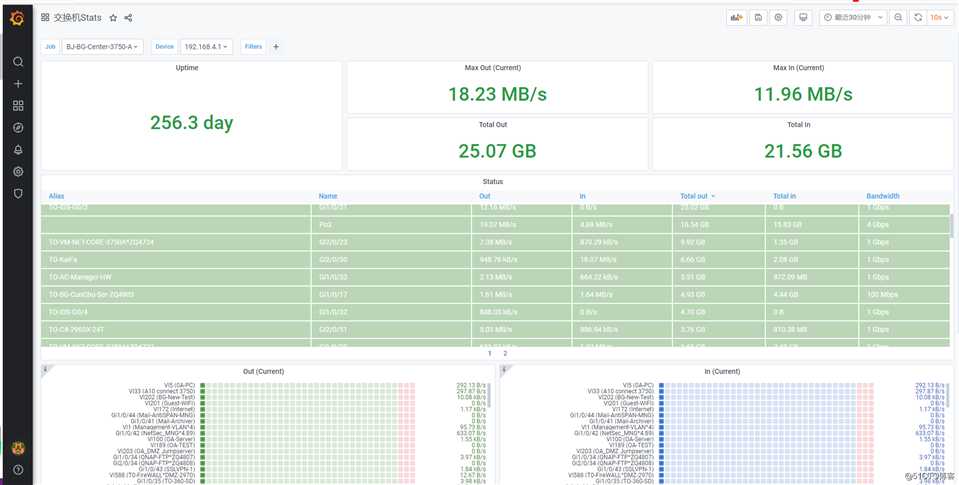
Task: Click the 18.23 MB/s value
Action: point(497,94)
